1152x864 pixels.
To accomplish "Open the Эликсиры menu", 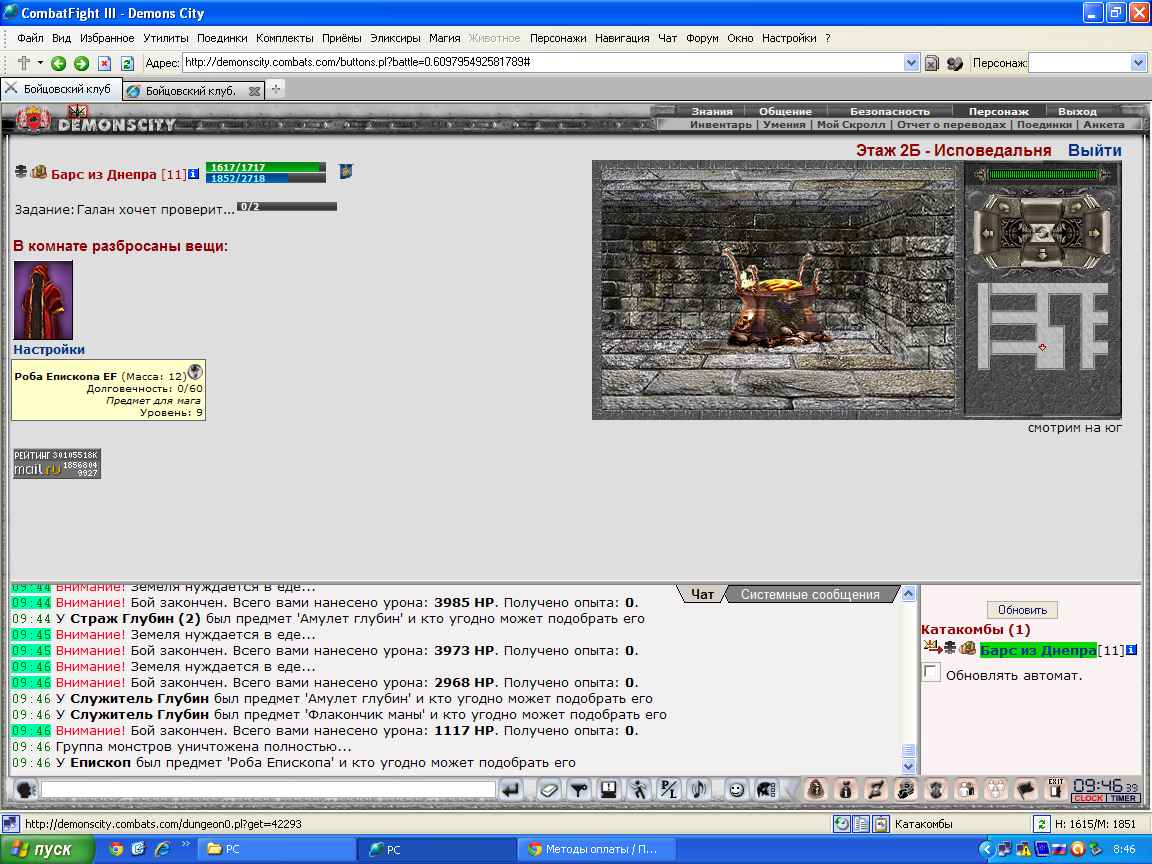I will pos(395,38).
